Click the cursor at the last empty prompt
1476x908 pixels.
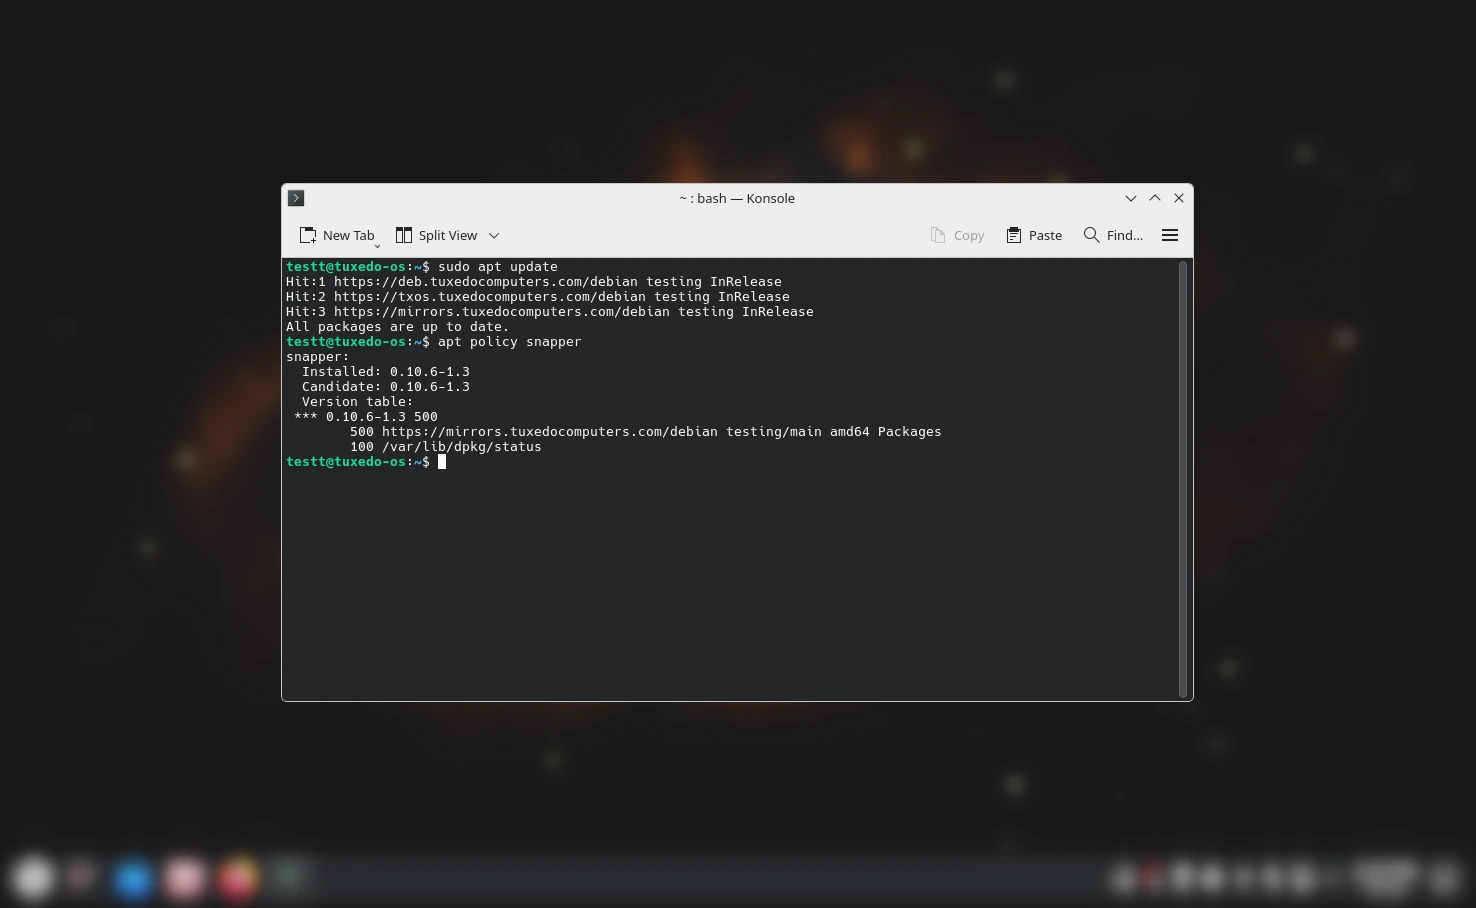(x=442, y=462)
